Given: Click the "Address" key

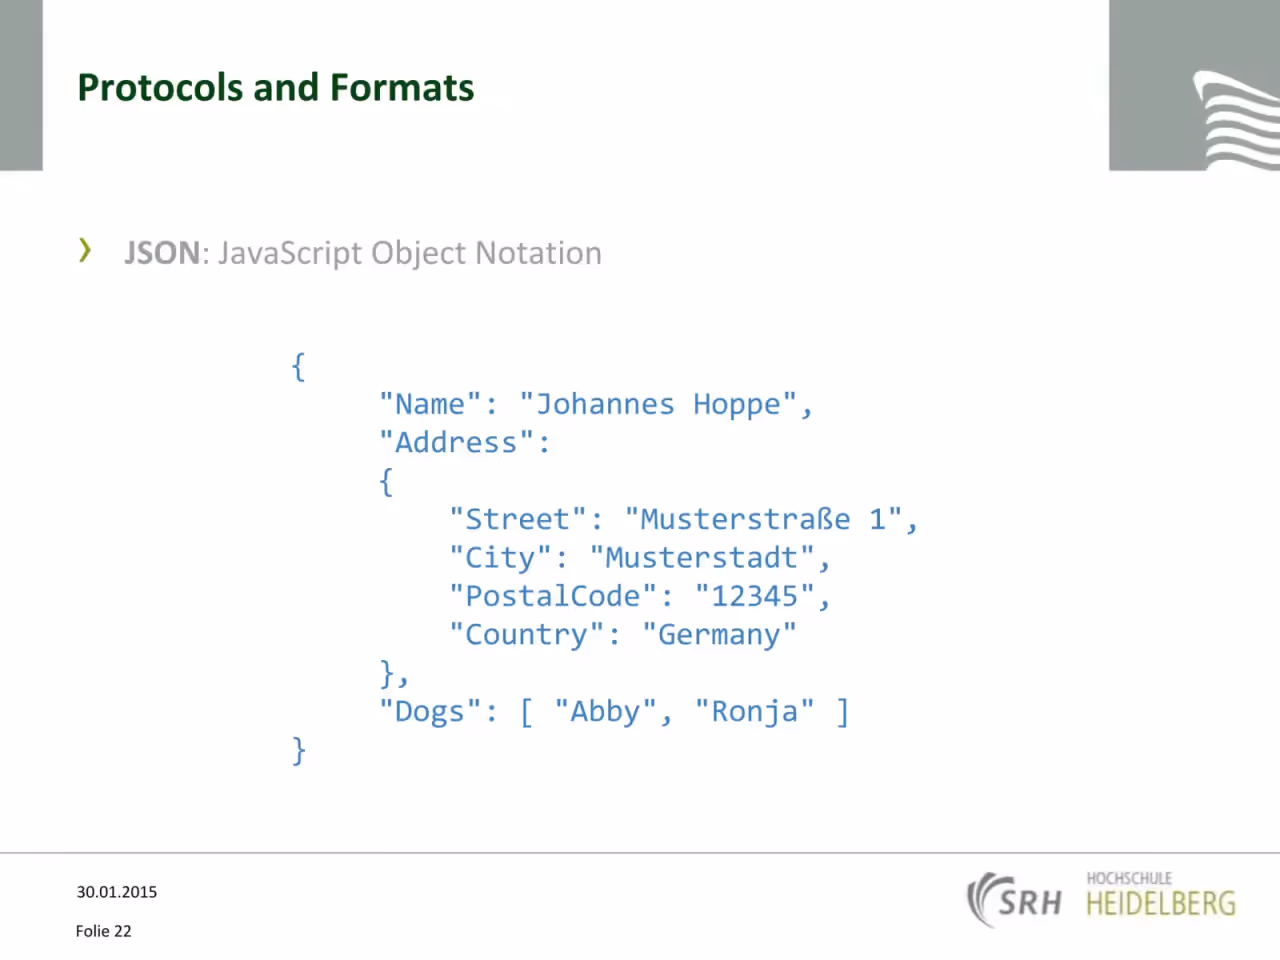Looking at the screenshot, I should point(457,442).
